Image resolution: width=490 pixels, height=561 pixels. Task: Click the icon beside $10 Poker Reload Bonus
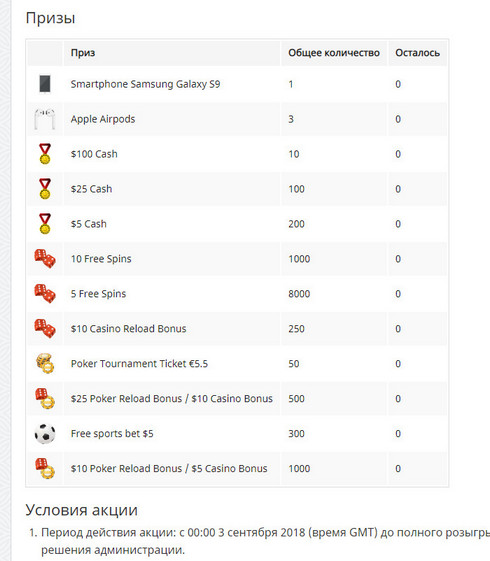coord(45,468)
